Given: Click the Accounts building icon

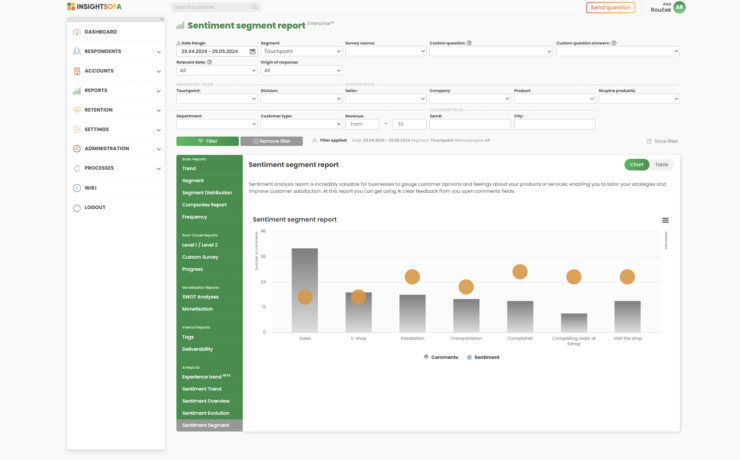Looking at the screenshot, I should coord(77,71).
